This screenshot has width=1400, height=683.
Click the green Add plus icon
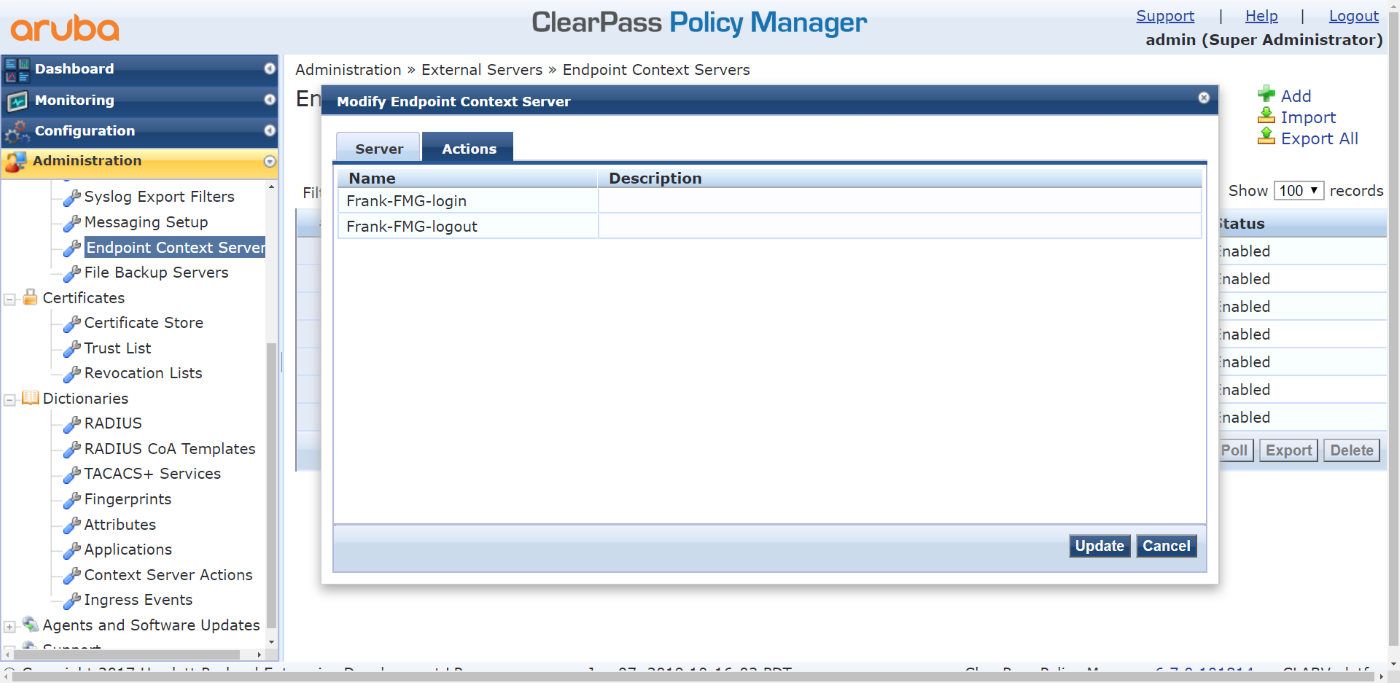click(1267, 95)
